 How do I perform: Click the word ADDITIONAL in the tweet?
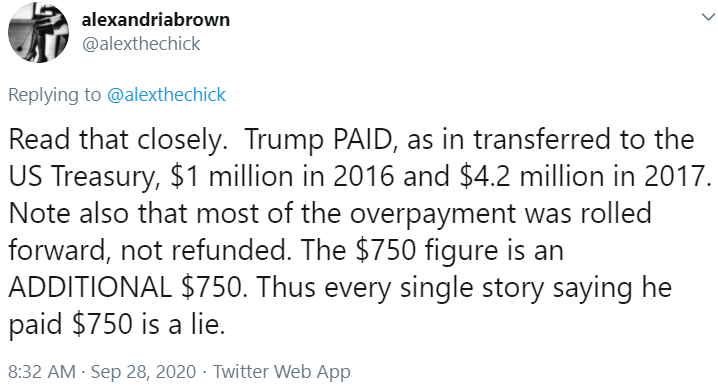(90, 288)
